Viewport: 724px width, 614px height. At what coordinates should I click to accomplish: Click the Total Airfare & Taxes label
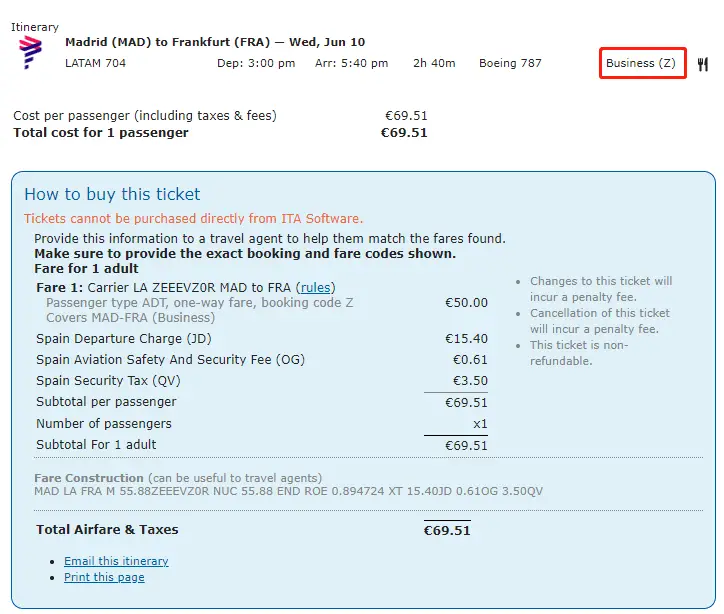click(x=107, y=530)
